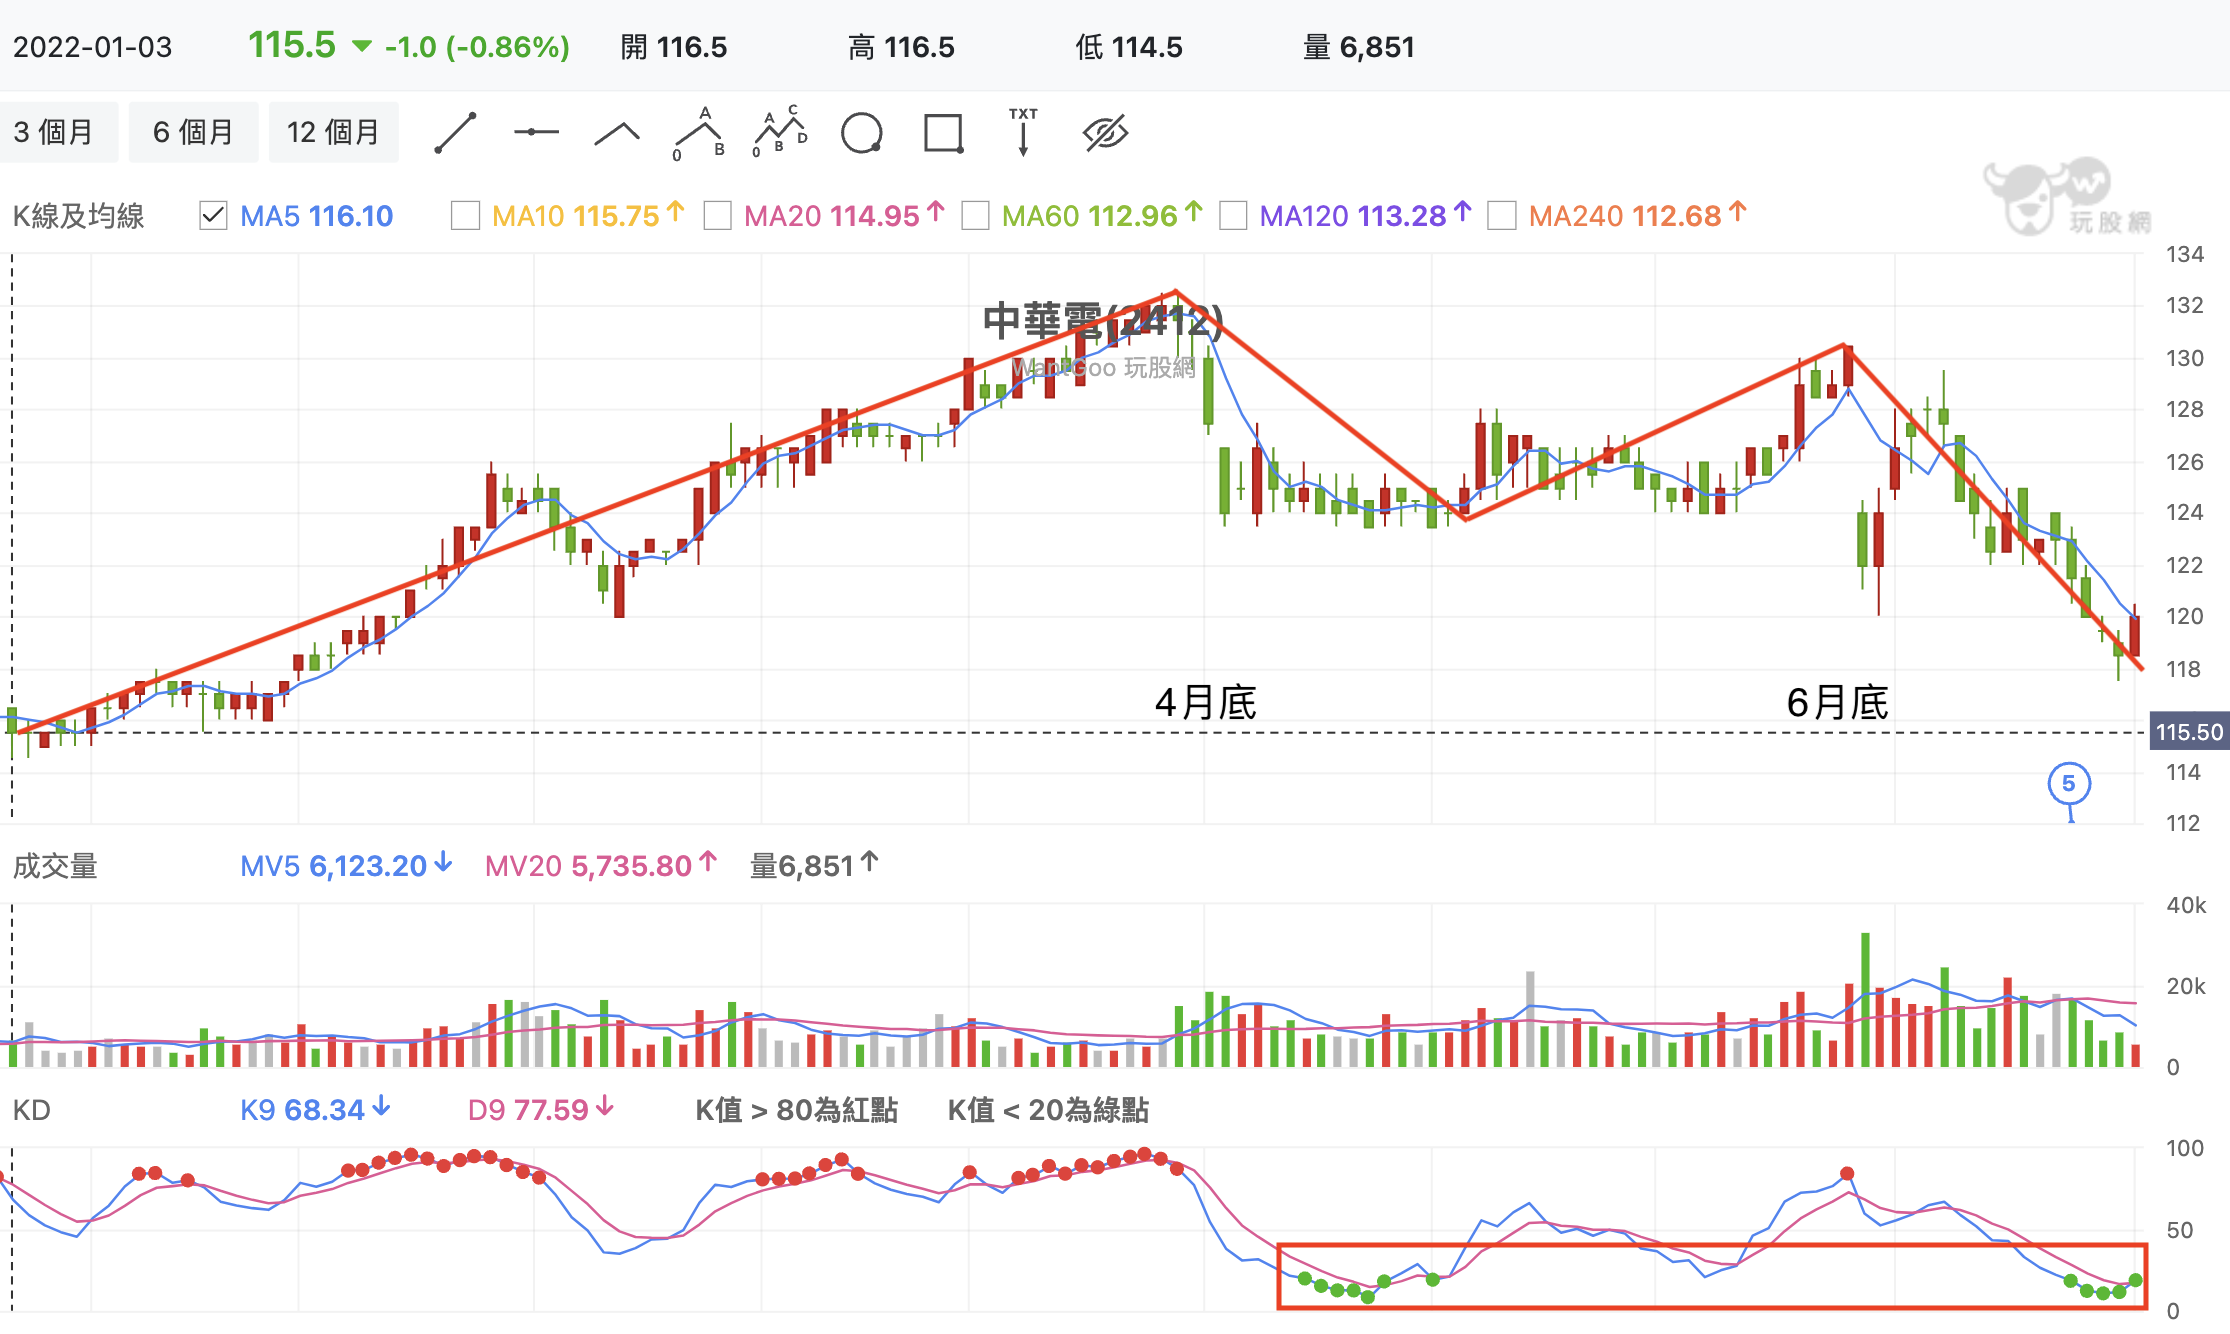
Task: Switch to the 3 個月 range tab
Action: coord(54,132)
